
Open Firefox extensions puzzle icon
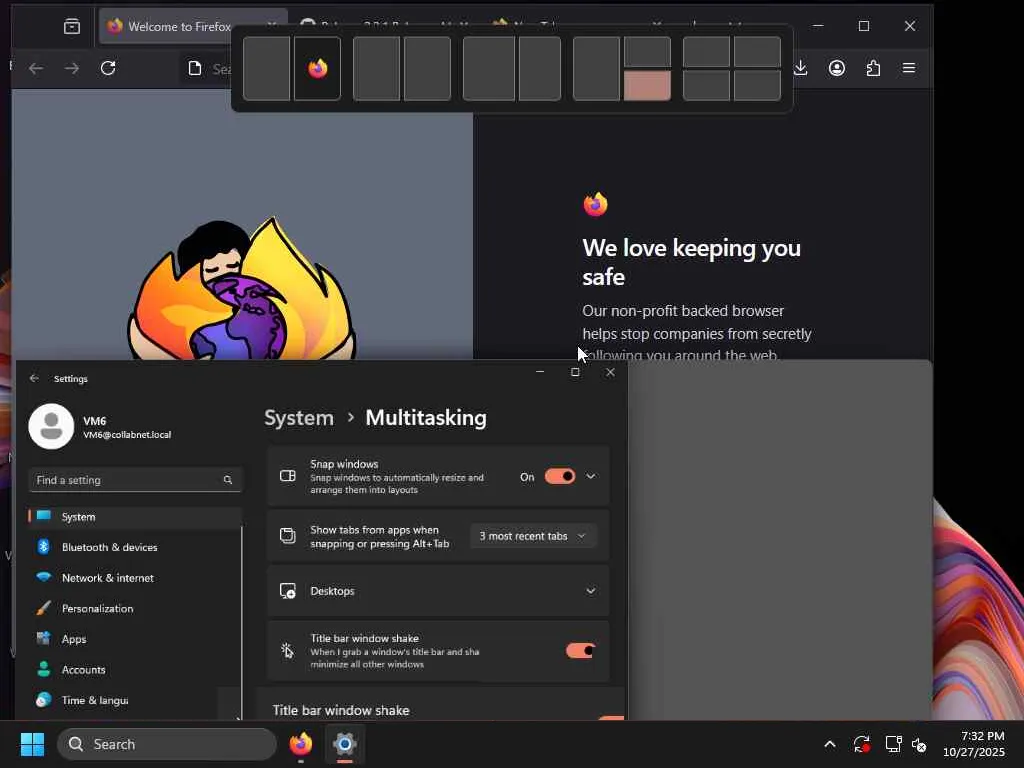click(x=873, y=68)
